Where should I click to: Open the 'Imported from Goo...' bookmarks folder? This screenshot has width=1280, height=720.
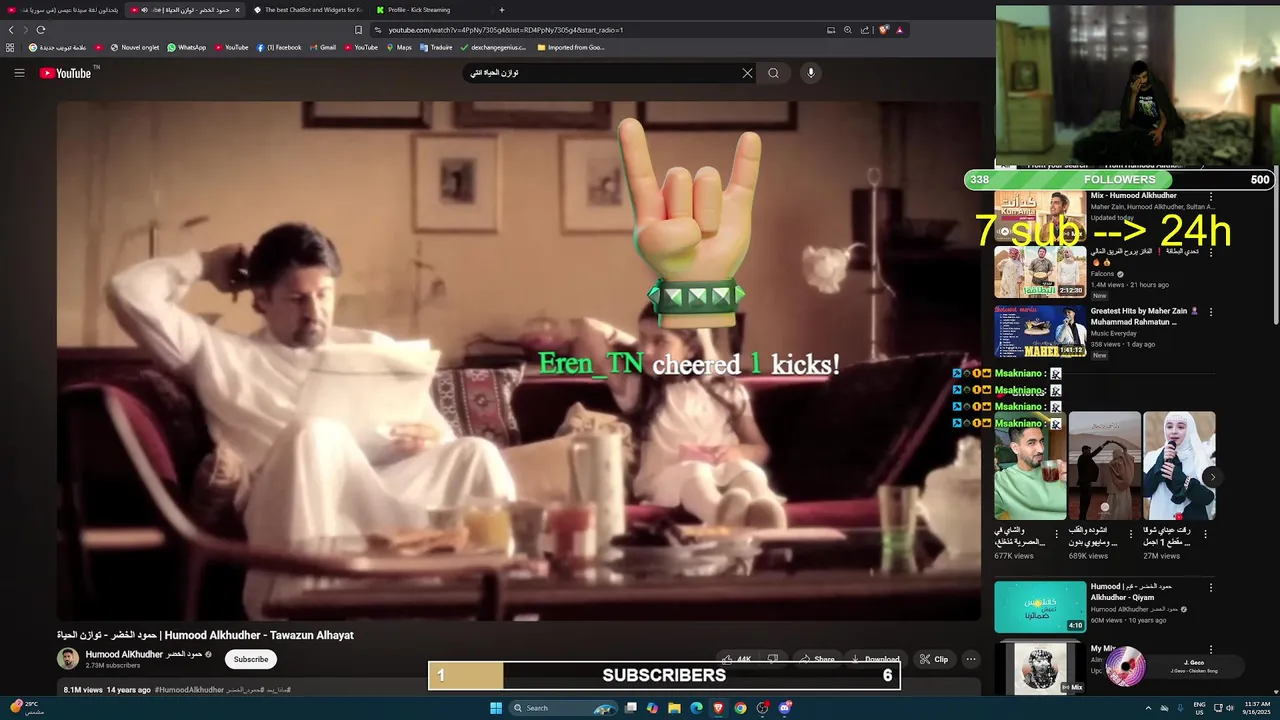(x=571, y=47)
